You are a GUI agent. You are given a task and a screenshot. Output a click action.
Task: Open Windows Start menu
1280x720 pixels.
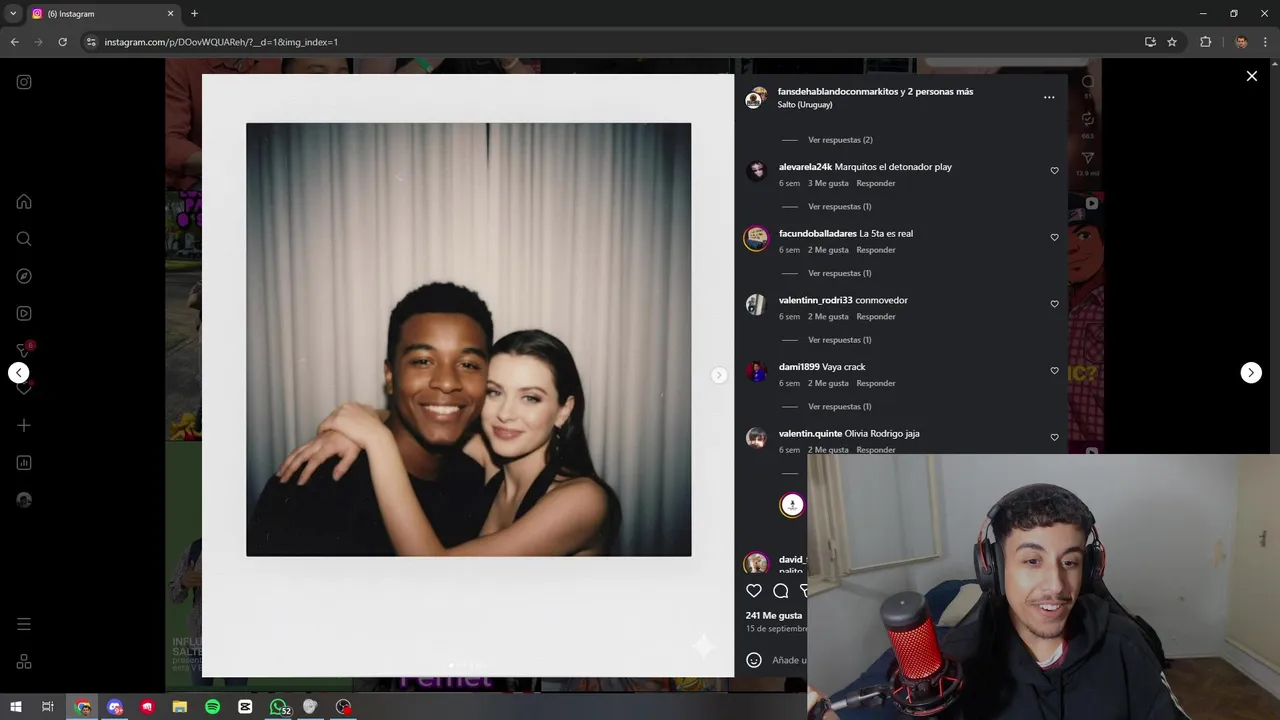(16, 707)
